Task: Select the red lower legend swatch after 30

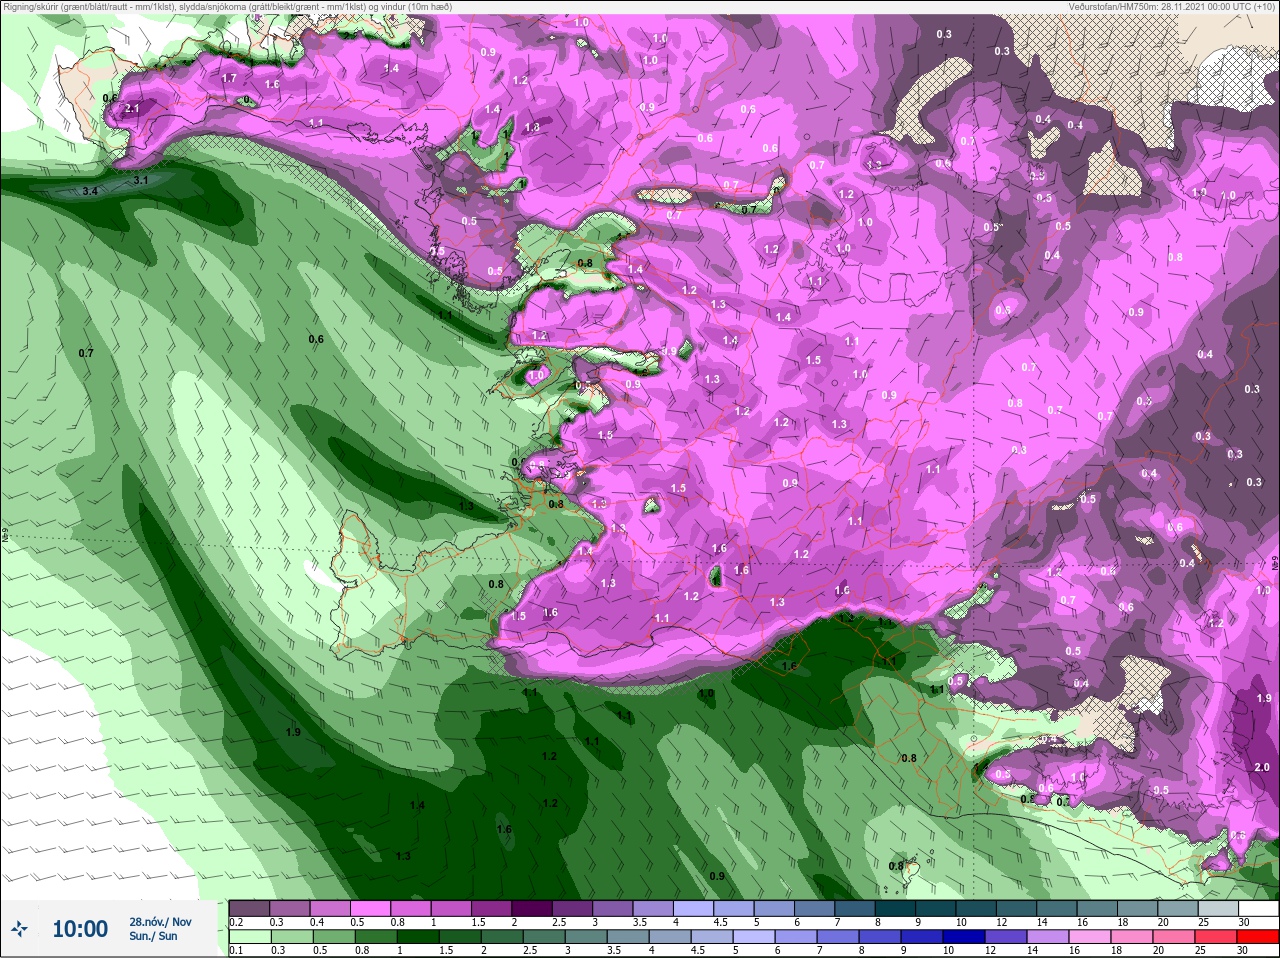Action: pyautogui.click(x=1259, y=937)
